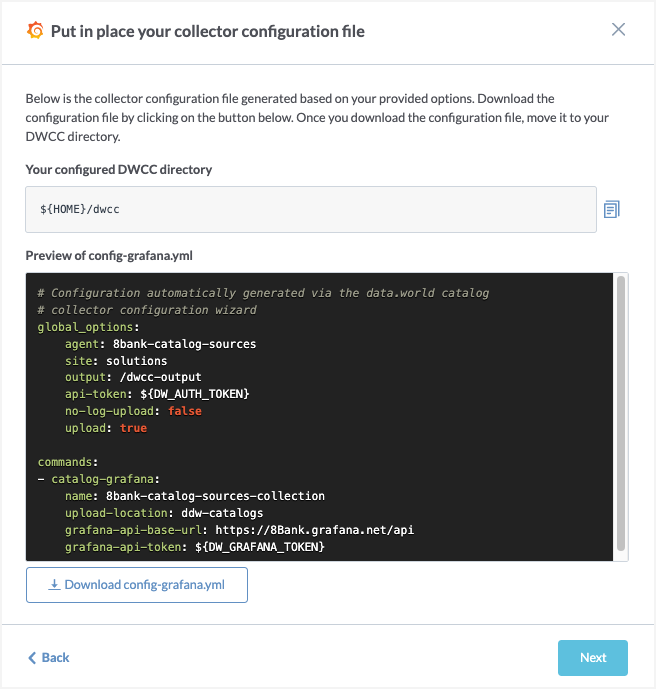Click the 'no-log-upload: false' line
This screenshot has width=656, height=689.
tap(133, 411)
